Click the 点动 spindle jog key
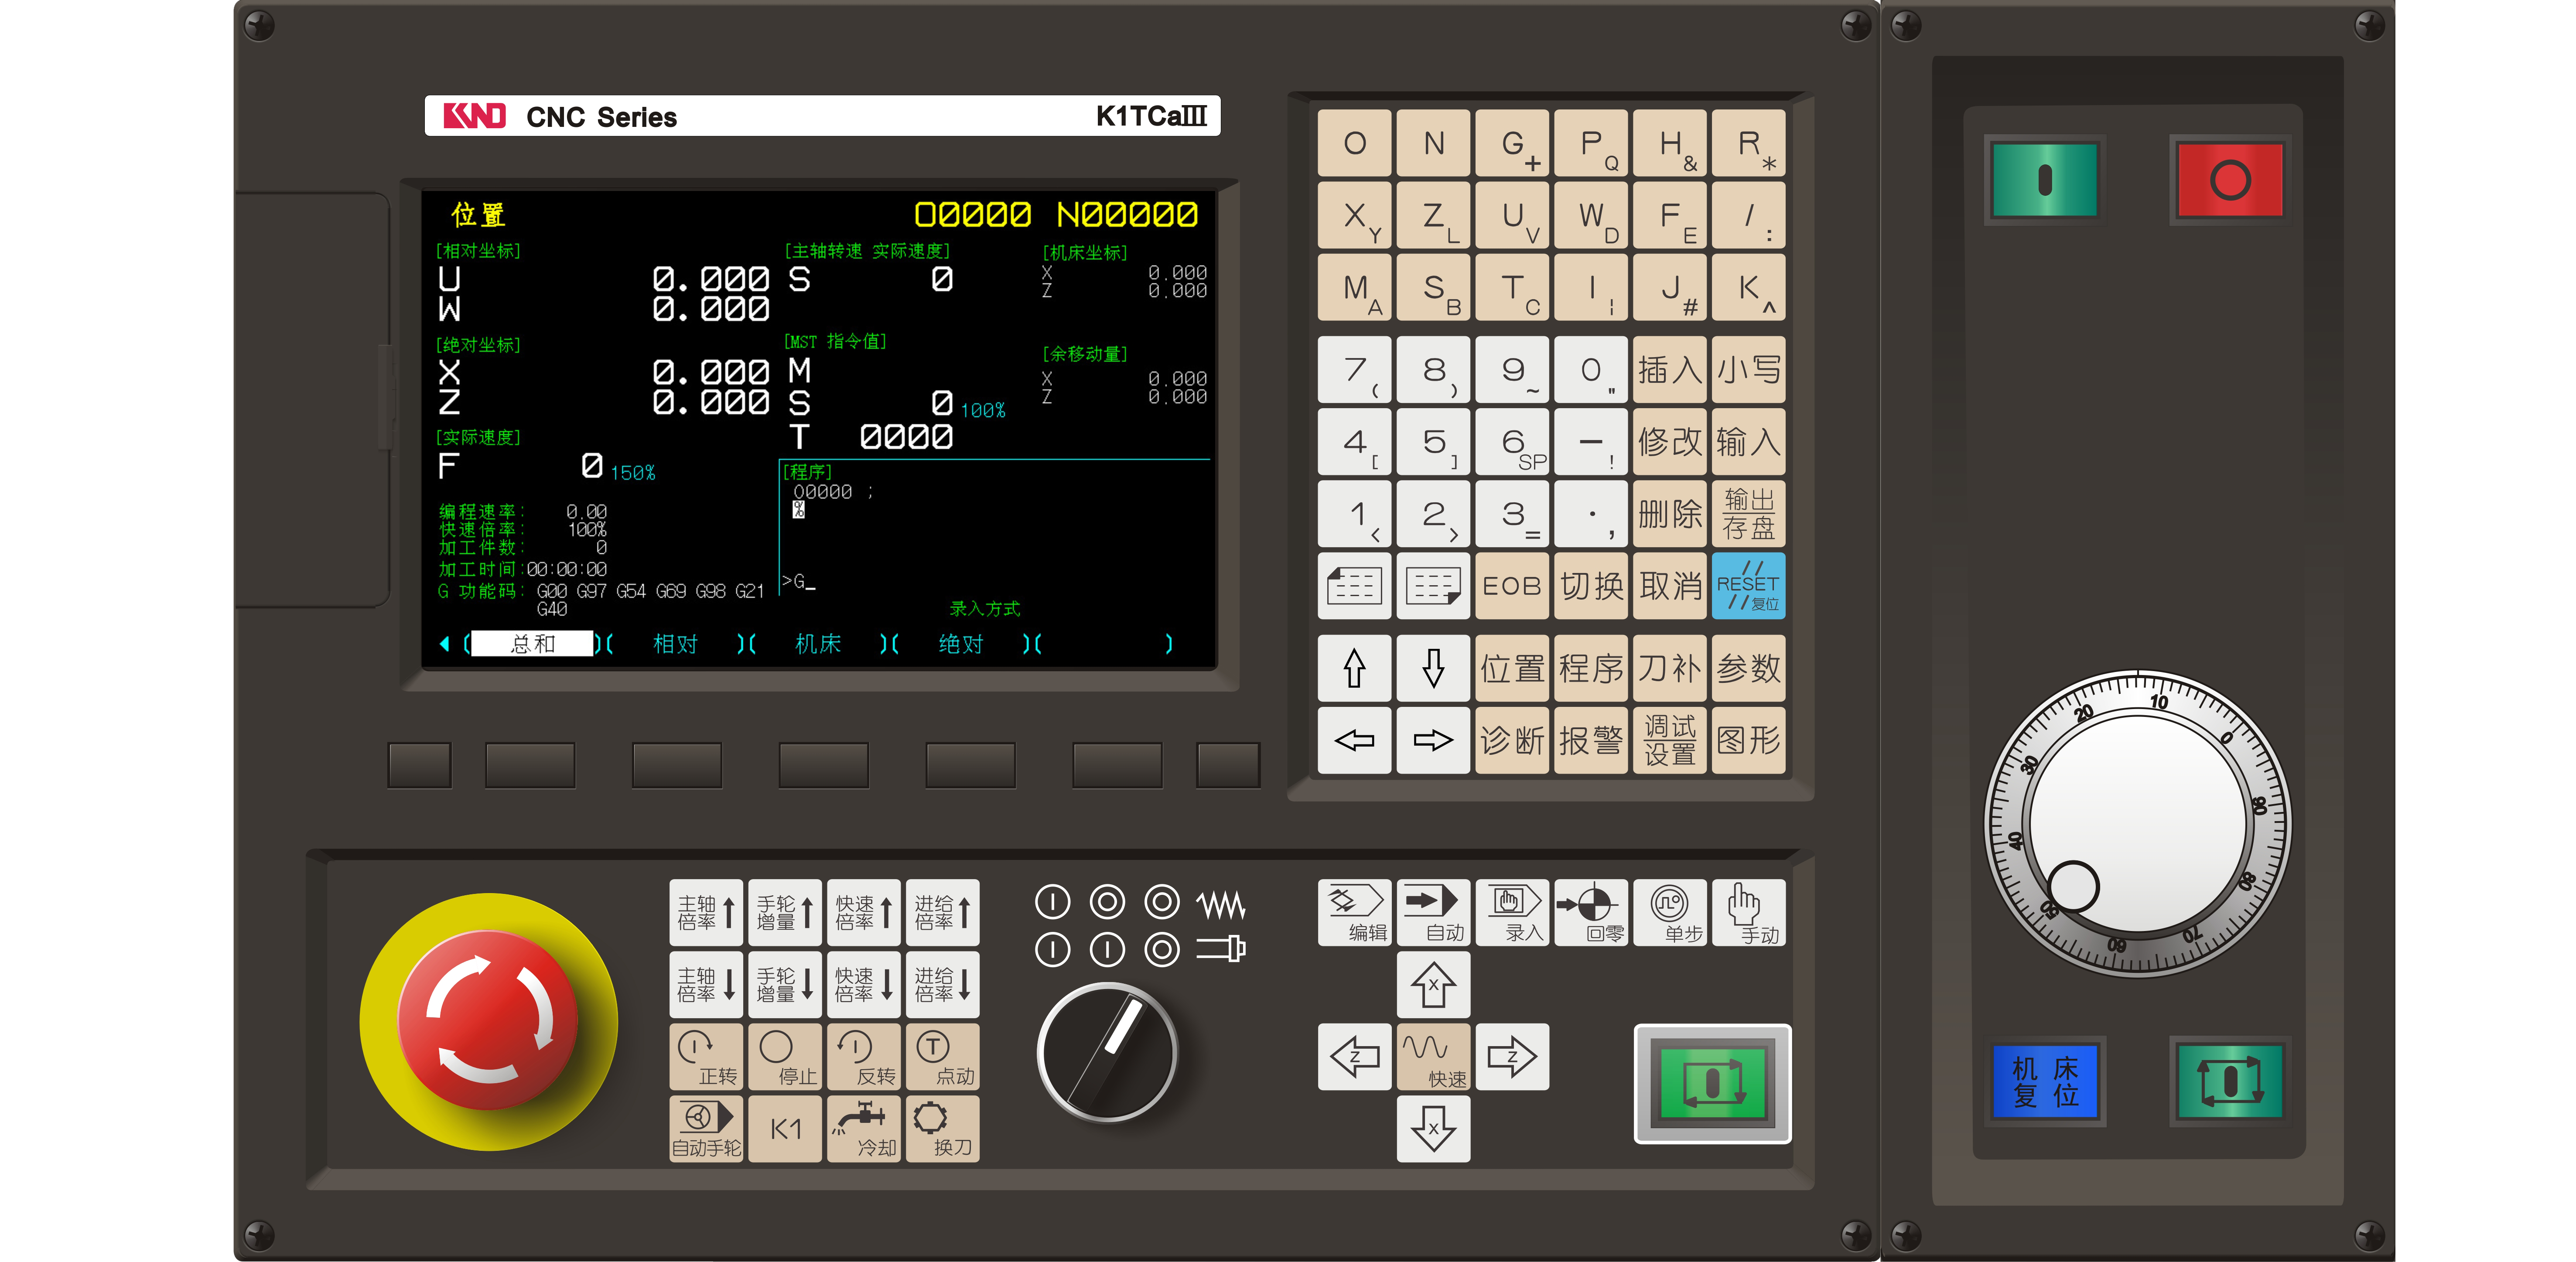The height and width of the screenshot is (1262, 2576). click(x=943, y=1057)
